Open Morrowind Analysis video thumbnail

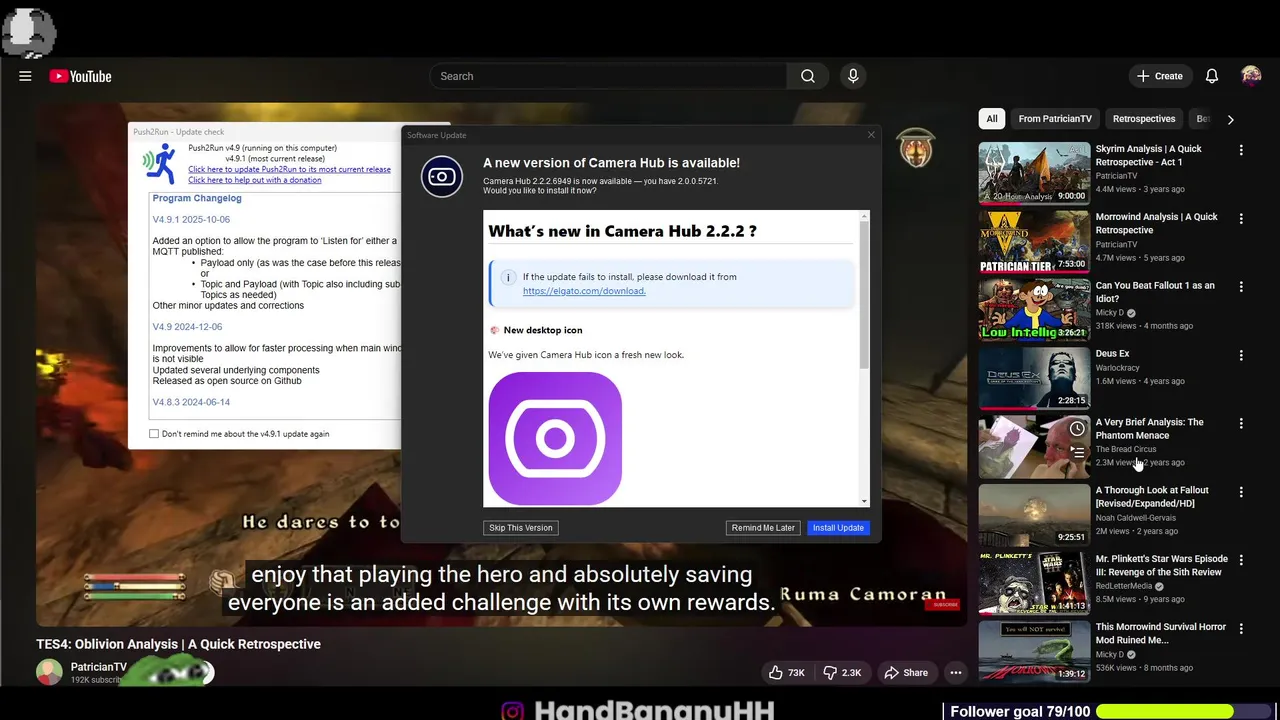tap(1034, 241)
